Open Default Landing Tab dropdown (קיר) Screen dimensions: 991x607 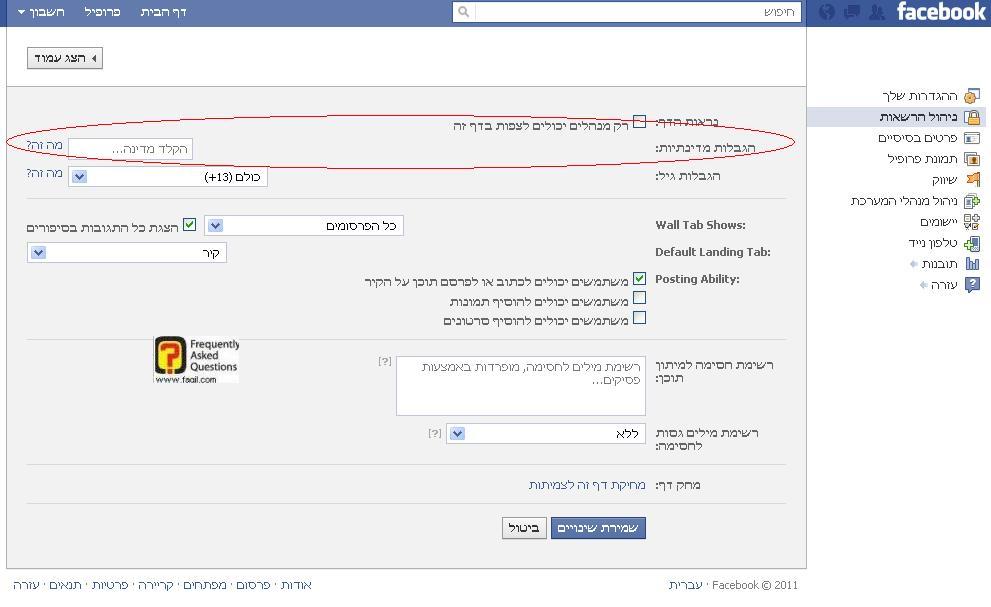pyautogui.click(x=127, y=253)
